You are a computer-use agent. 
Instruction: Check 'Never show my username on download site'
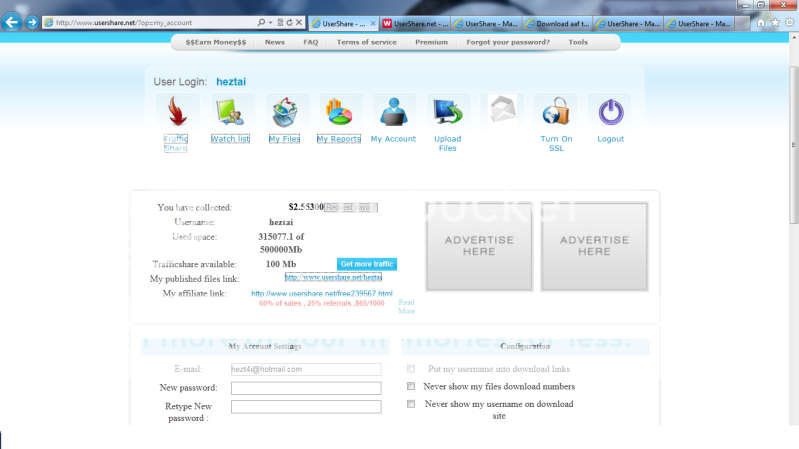(411, 404)
